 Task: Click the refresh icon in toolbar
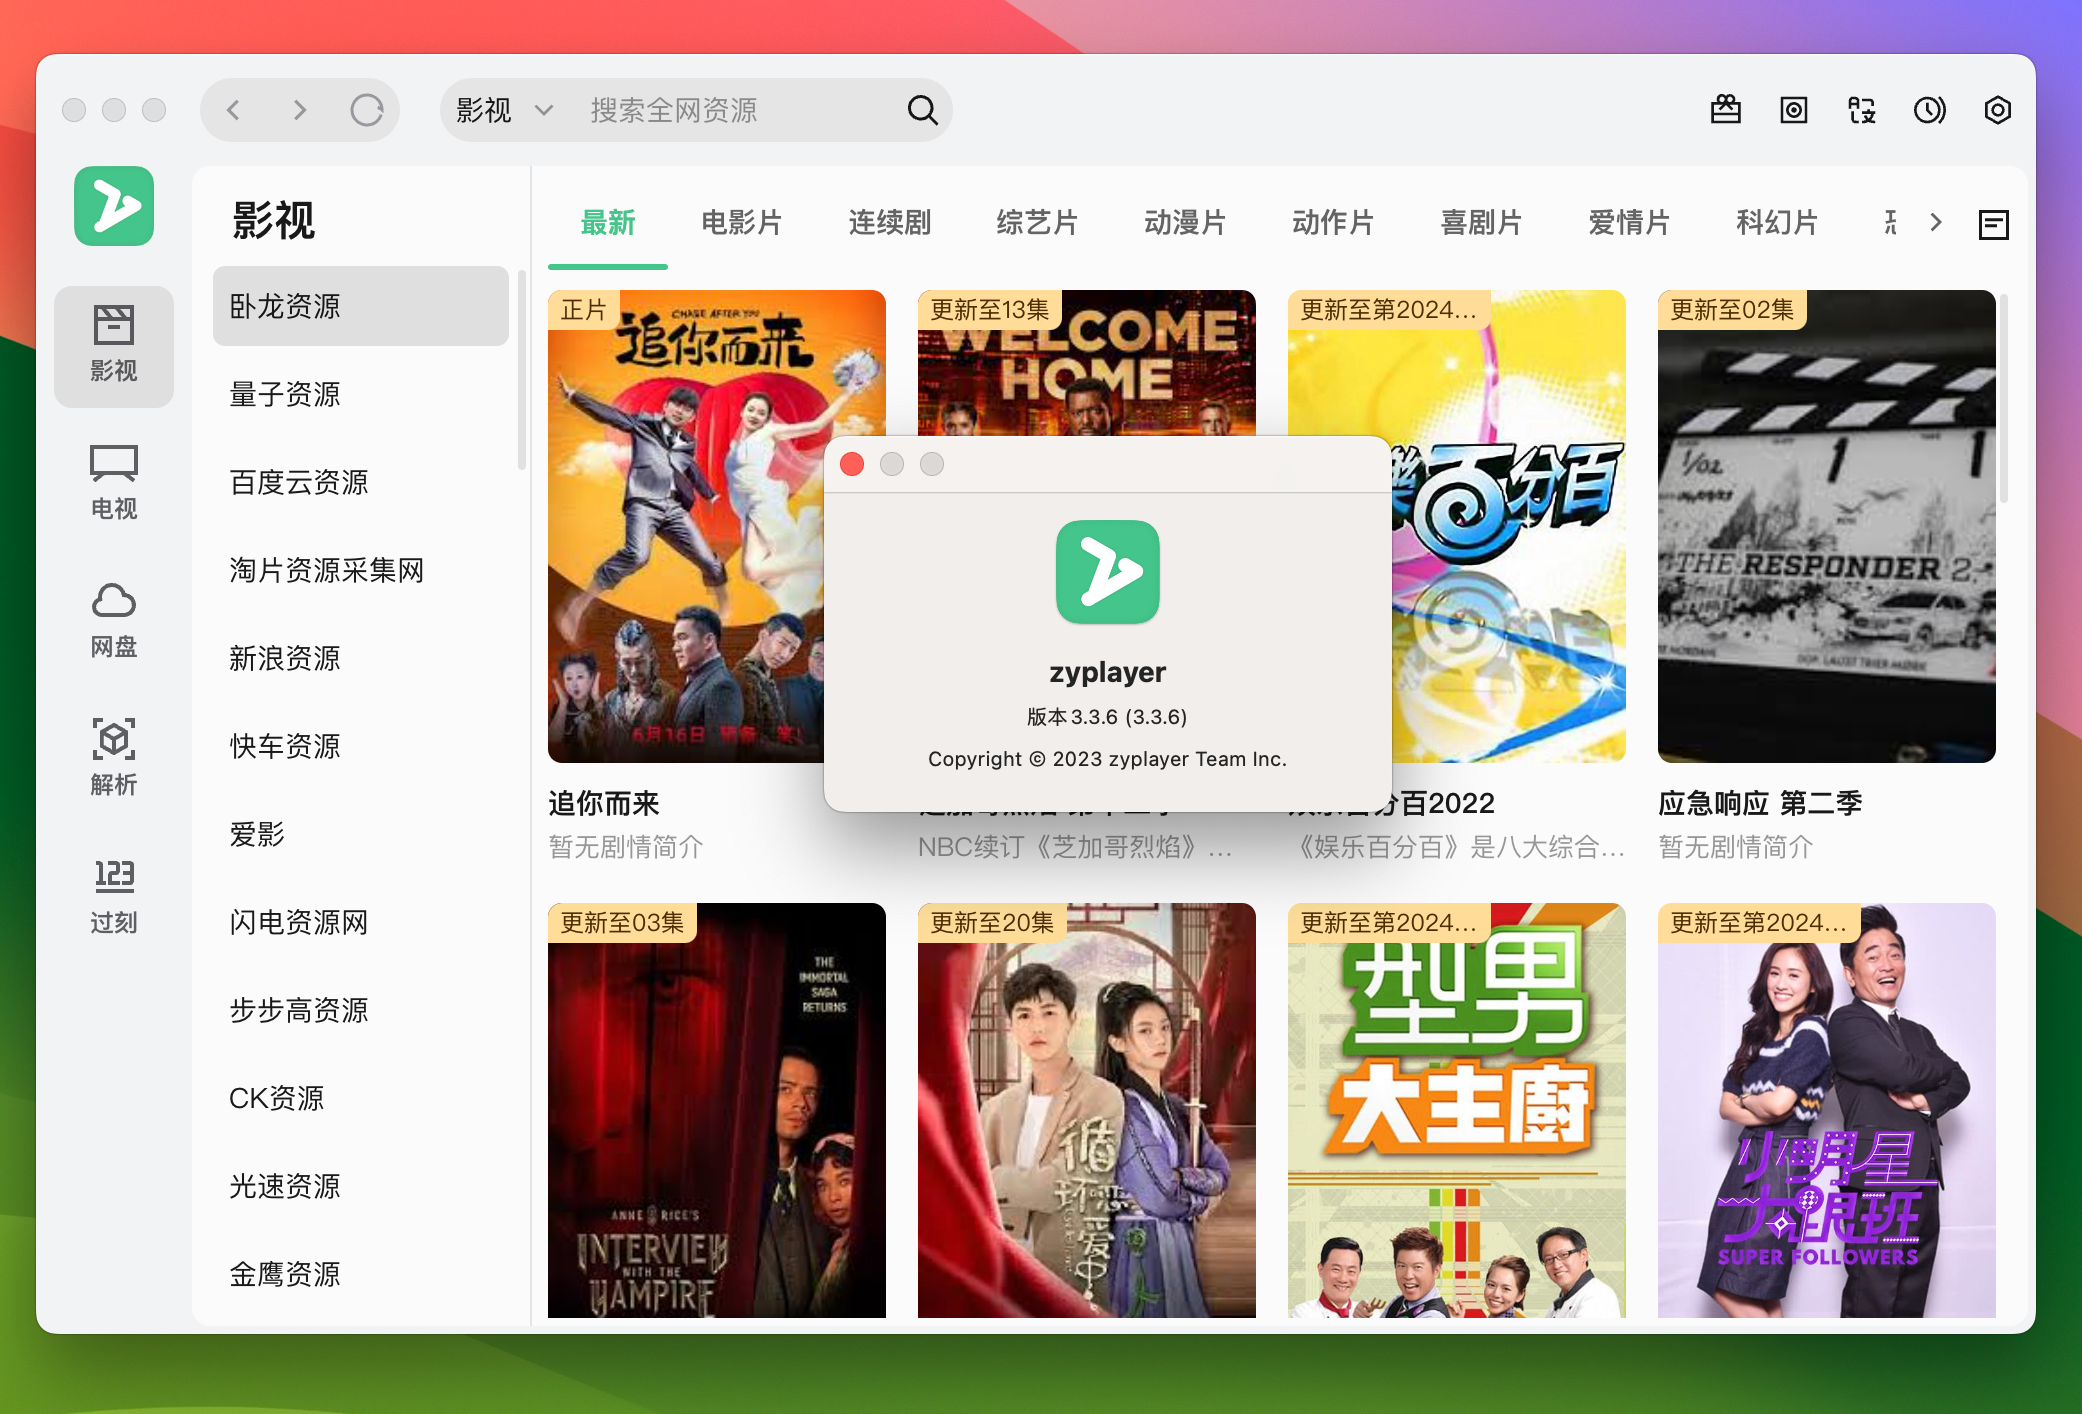click(x=366, y=110)
